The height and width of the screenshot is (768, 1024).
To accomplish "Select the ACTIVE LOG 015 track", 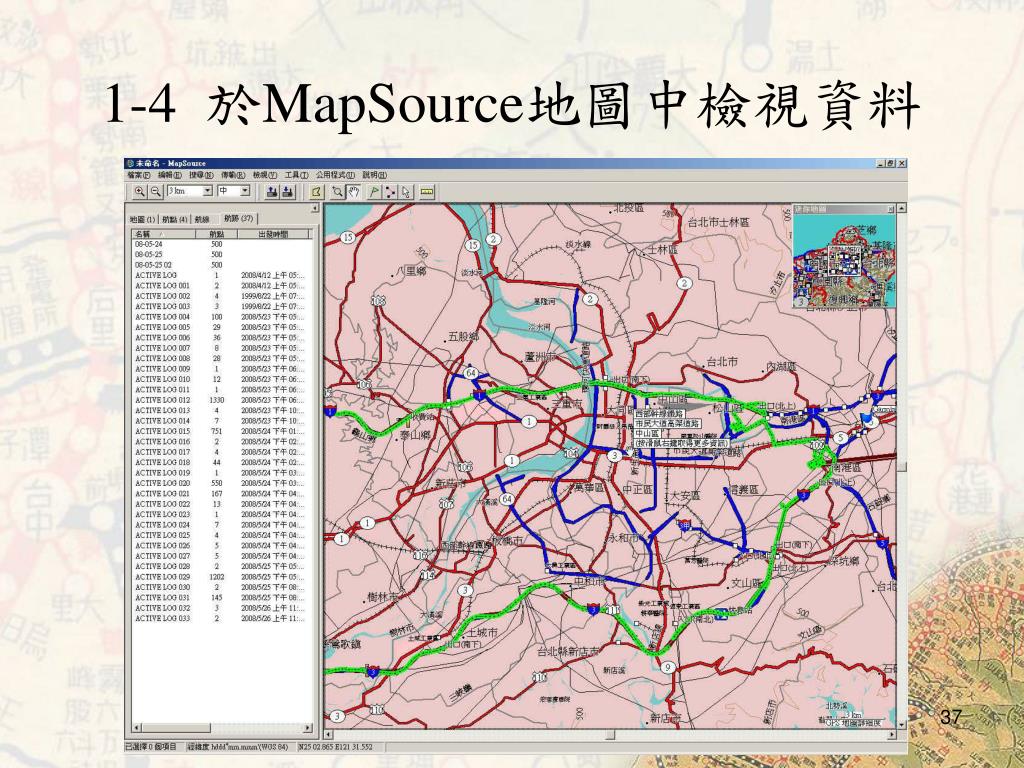I will click(221, 432).
